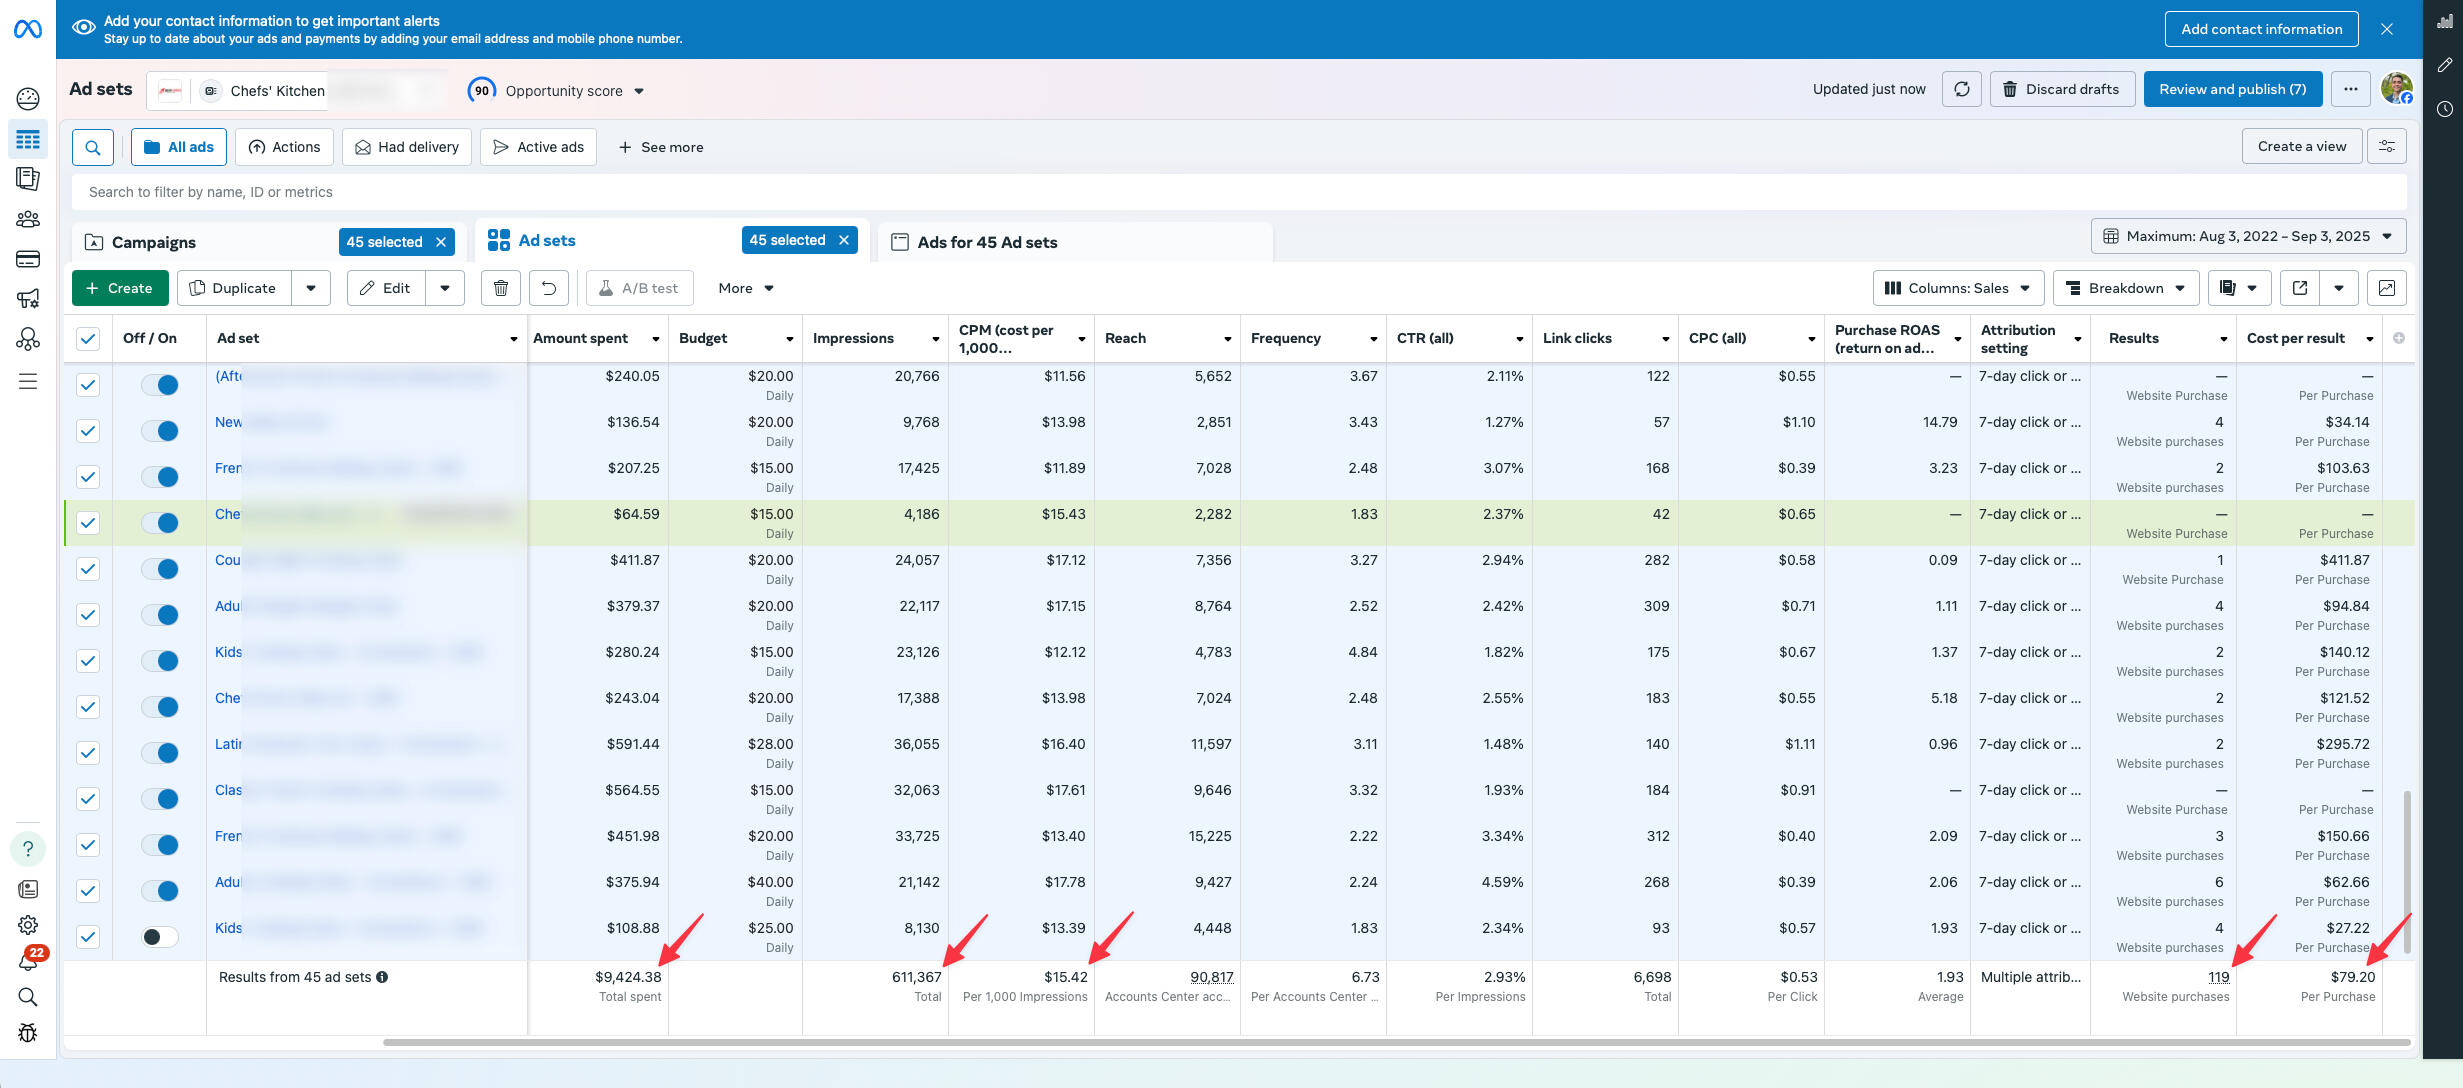Toggle off the $240.05 ad set switch
This screenshot has width=2463, height=1088.
point(159,385)
